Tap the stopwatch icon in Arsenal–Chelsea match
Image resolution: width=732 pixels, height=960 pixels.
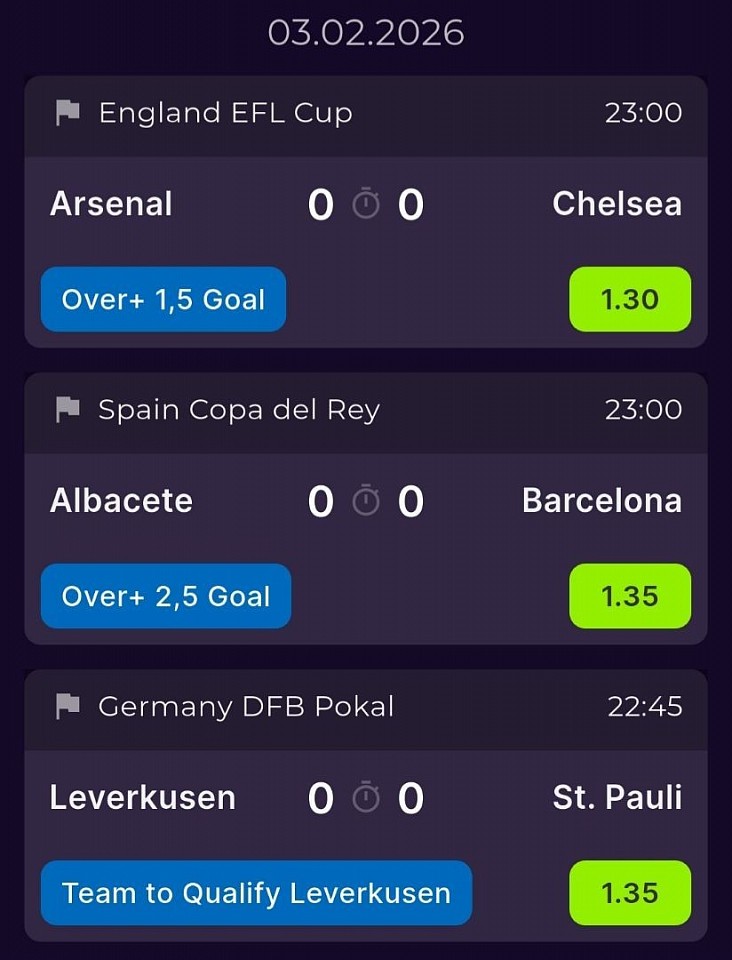[366, 204]
